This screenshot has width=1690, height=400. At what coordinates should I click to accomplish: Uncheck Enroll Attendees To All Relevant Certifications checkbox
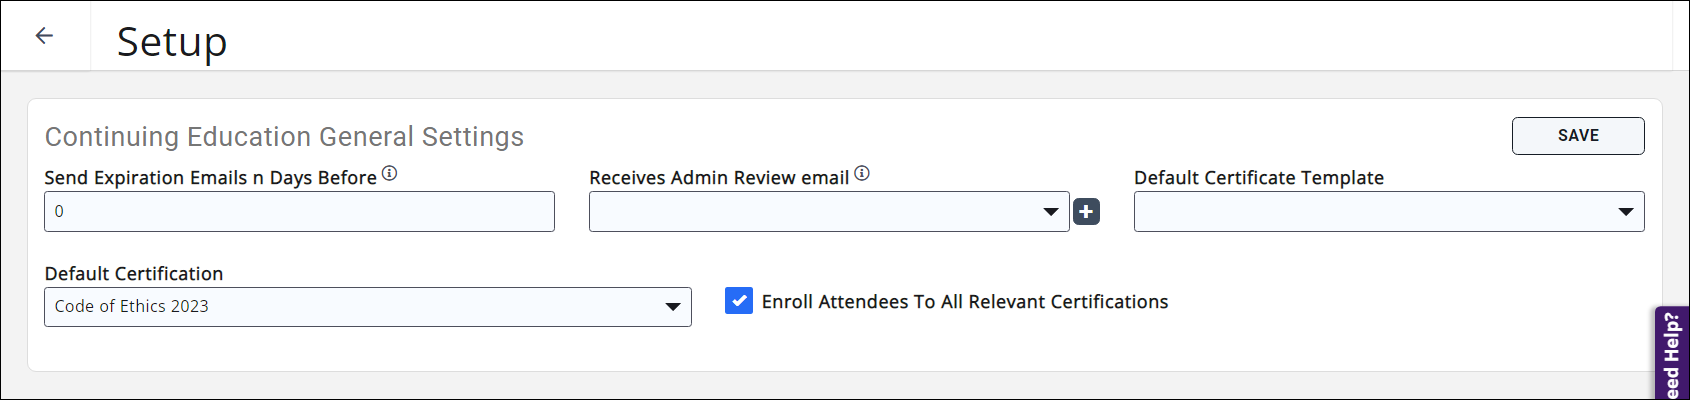tap(739, 300)
